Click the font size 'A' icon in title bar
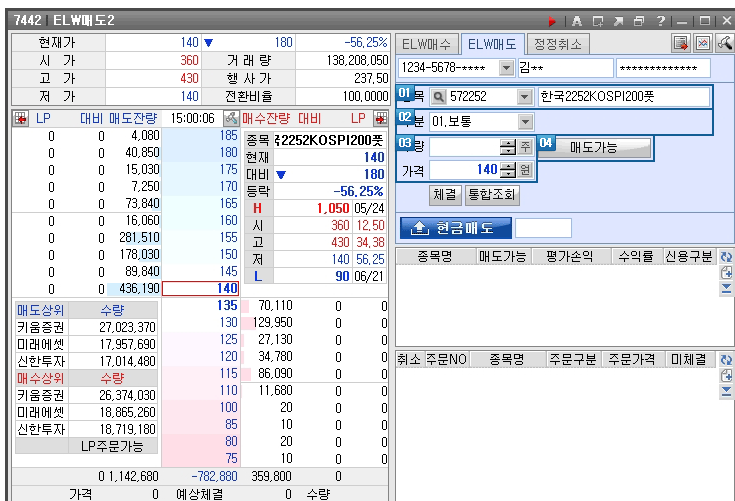The image size is (735, 501). (577, 21)
